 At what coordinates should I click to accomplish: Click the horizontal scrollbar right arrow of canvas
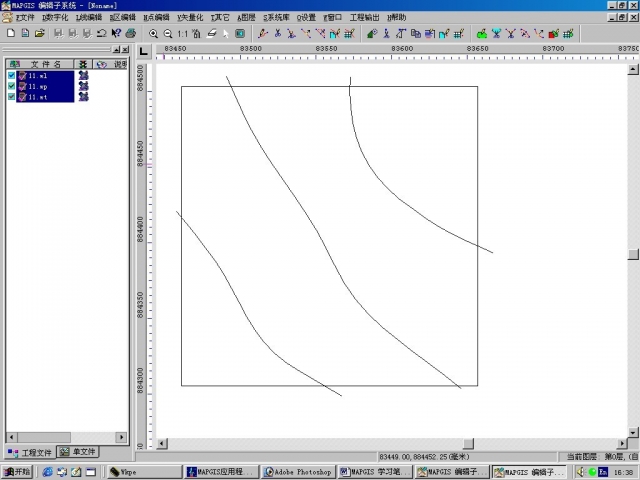tap(621, 442)
